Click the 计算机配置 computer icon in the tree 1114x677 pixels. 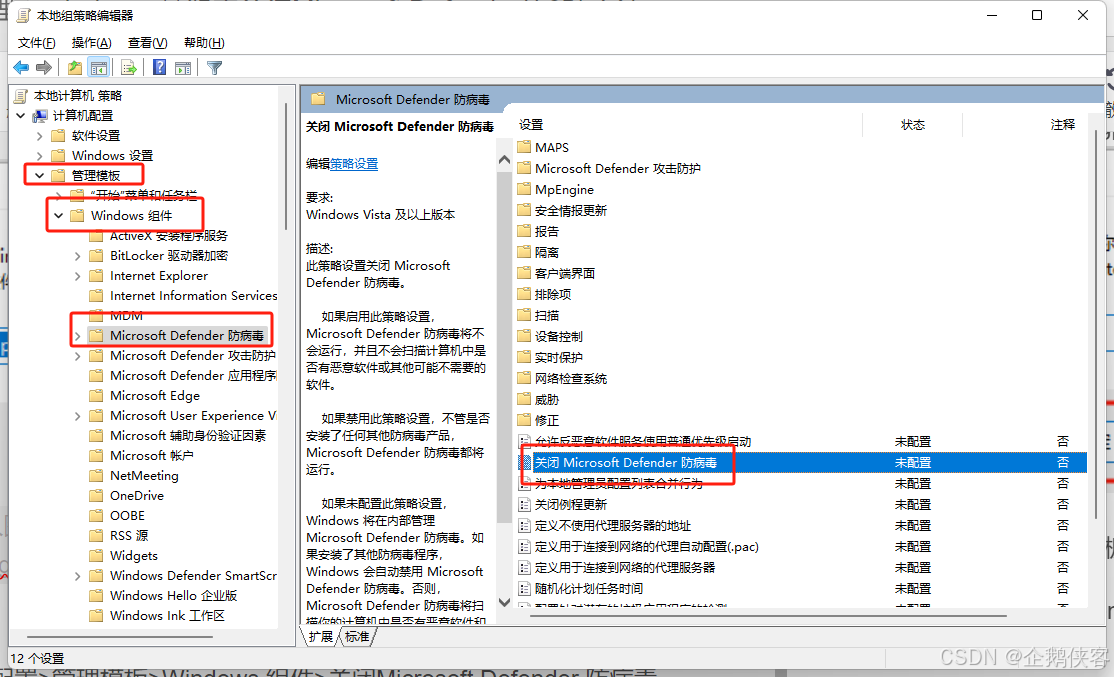tap(40, 116)
